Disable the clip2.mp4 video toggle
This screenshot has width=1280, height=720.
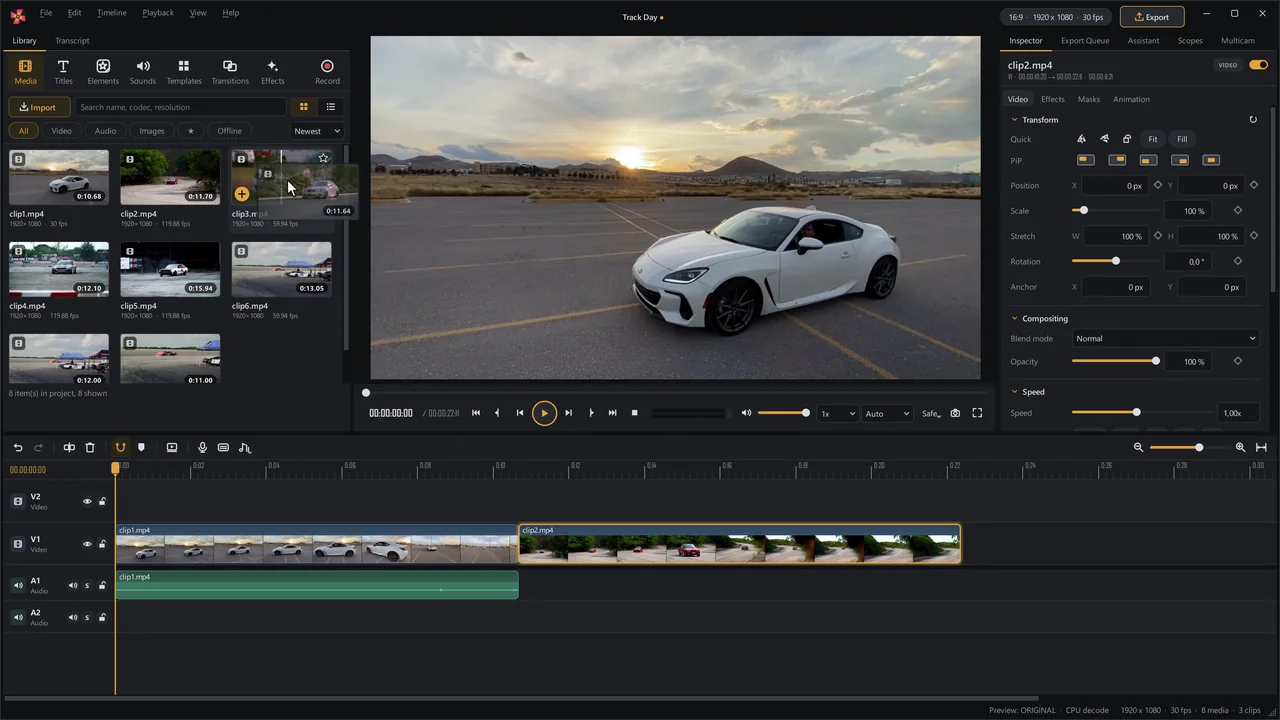[x=1258, y=65]
